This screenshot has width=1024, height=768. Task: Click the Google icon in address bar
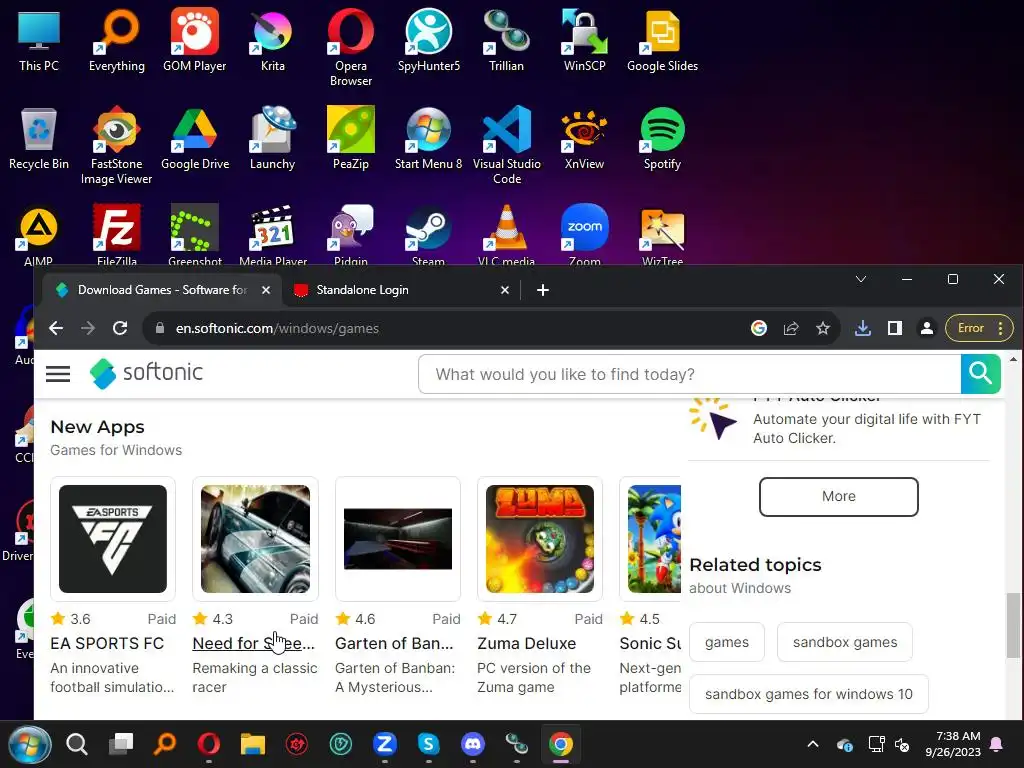[x=759, y=328]
